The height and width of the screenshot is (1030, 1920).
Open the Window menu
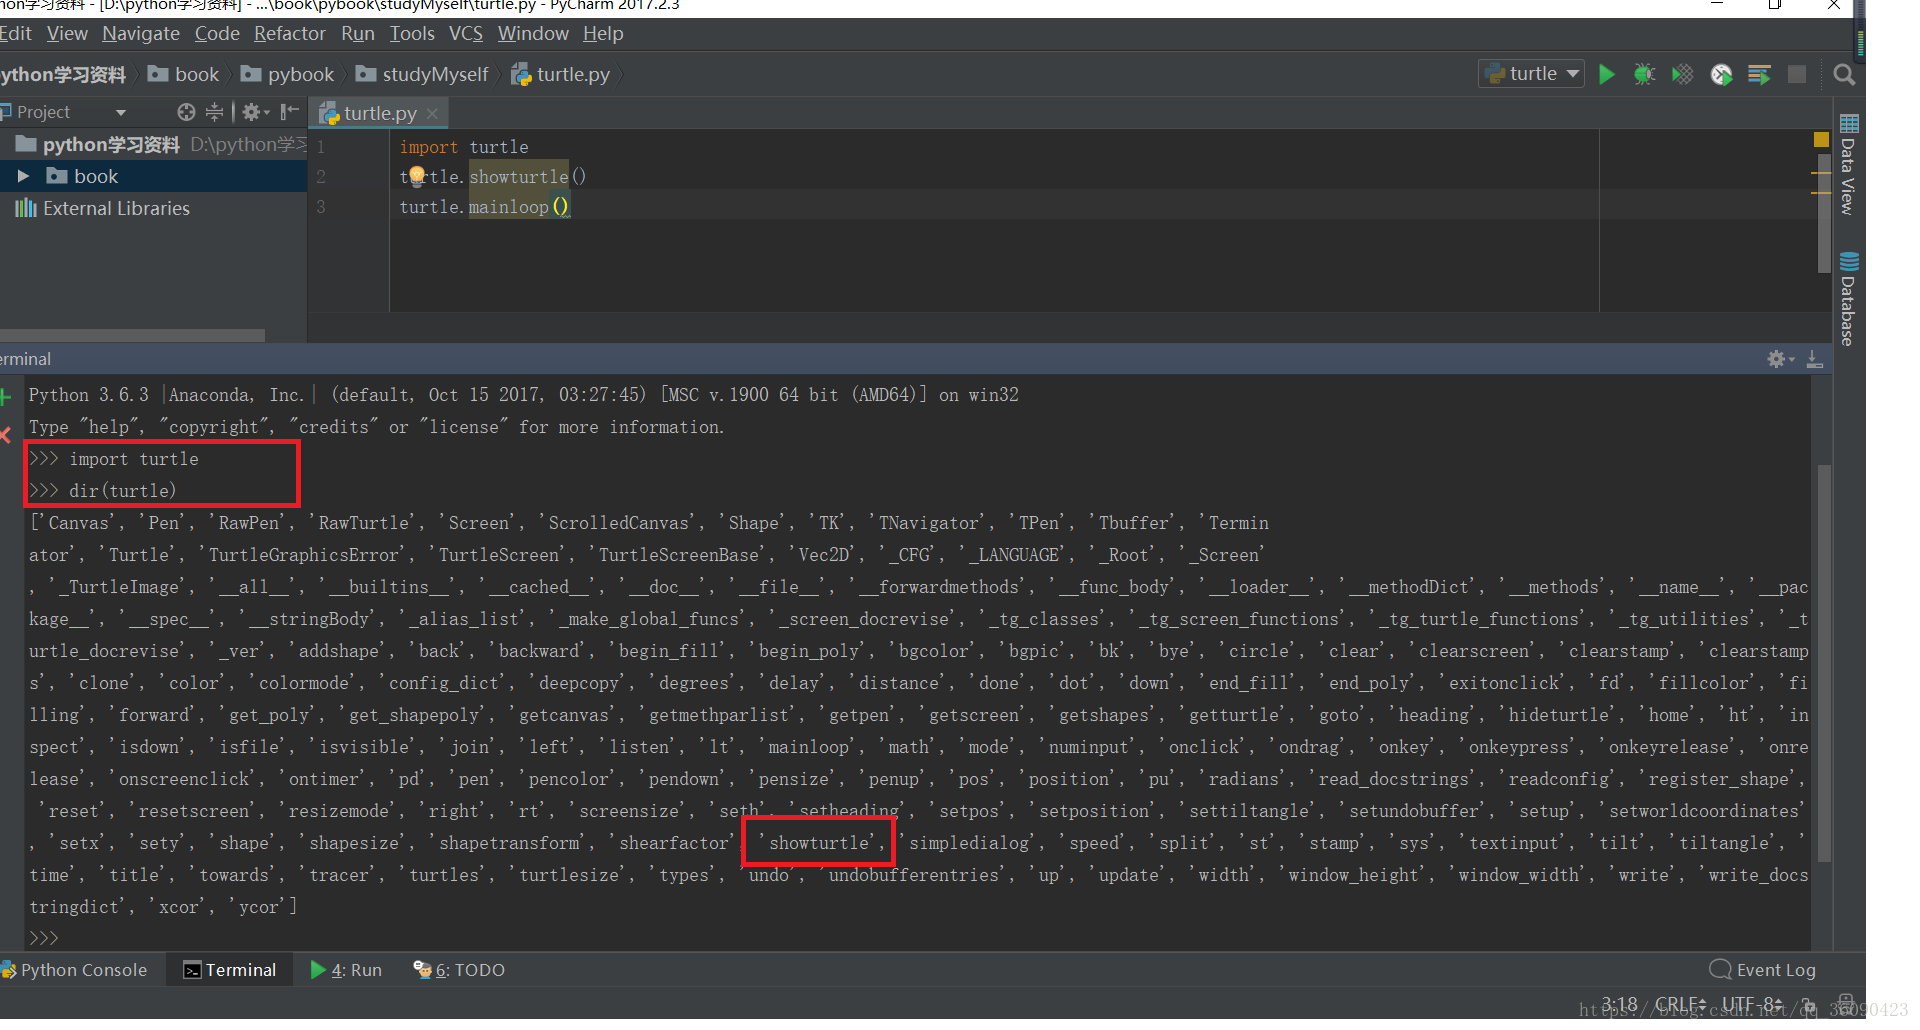point(533,33)
